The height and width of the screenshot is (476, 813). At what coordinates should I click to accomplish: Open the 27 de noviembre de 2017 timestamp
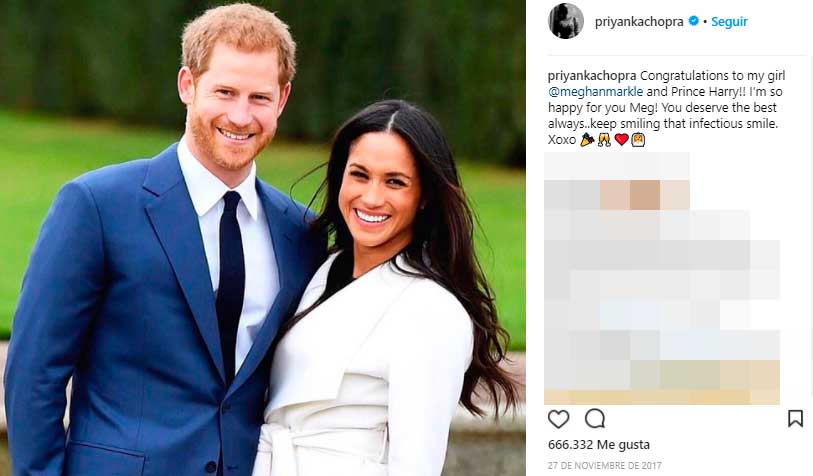tap(605, 465)
